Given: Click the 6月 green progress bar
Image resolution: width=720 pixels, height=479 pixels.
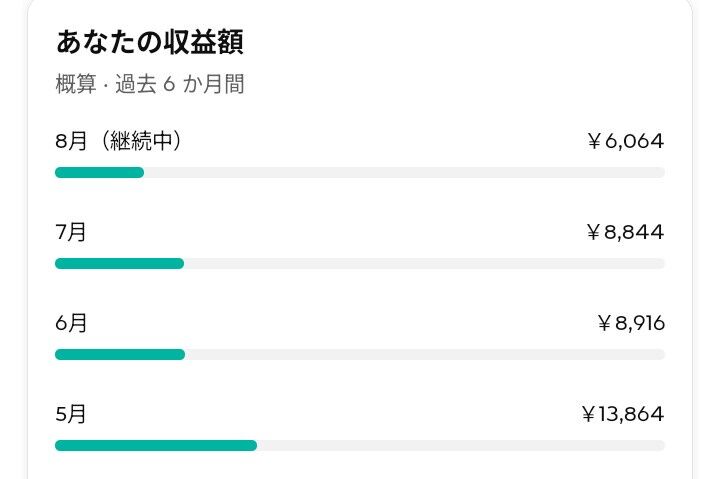Looking at the screenshot, I should (120, 355).
